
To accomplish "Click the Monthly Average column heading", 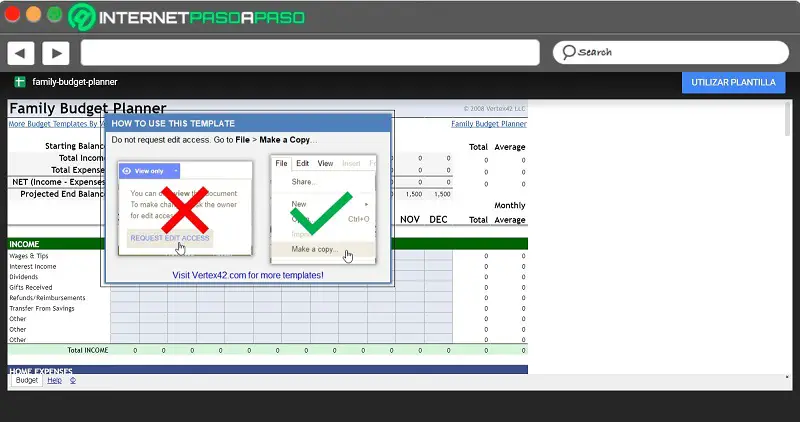I will click(510, 212).
